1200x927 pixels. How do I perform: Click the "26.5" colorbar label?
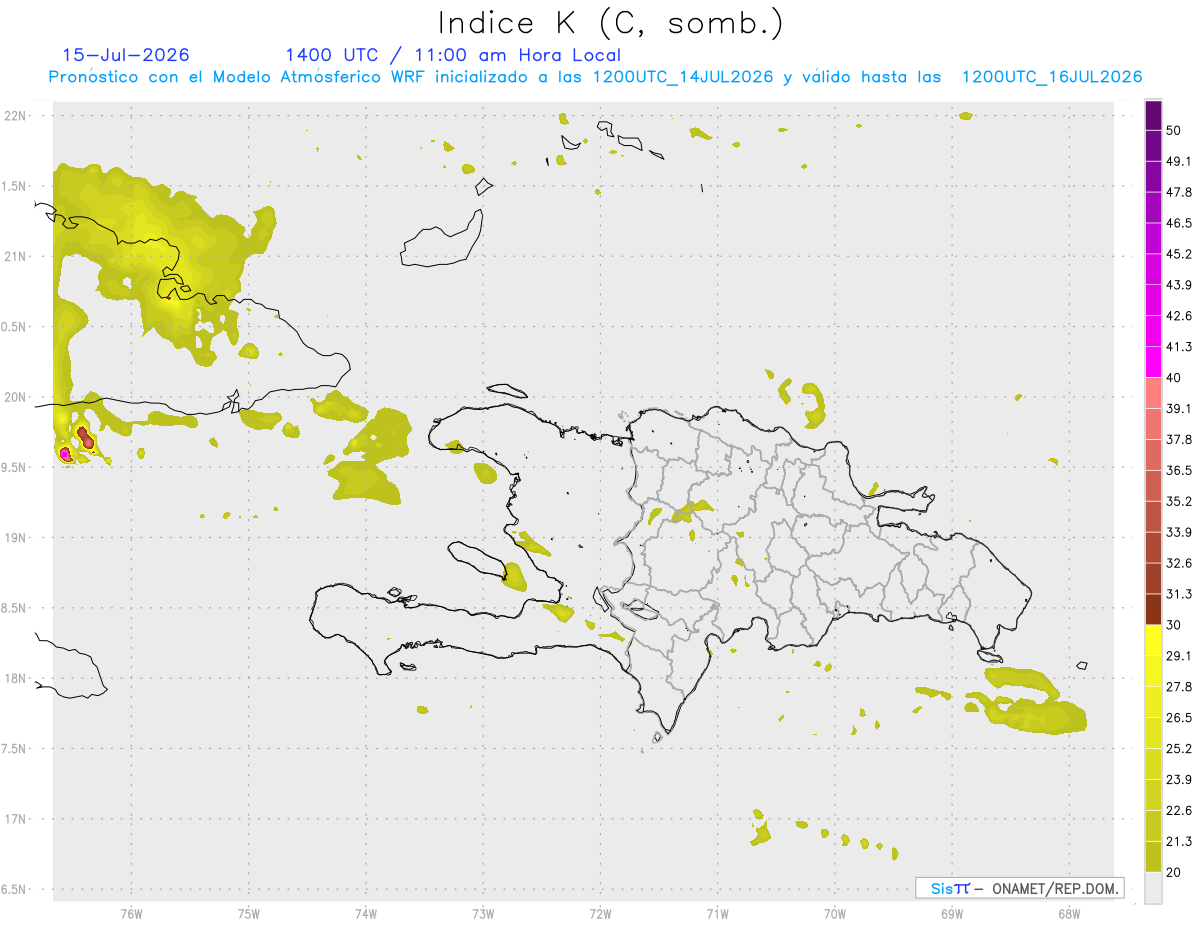[x=1179, y=718]
